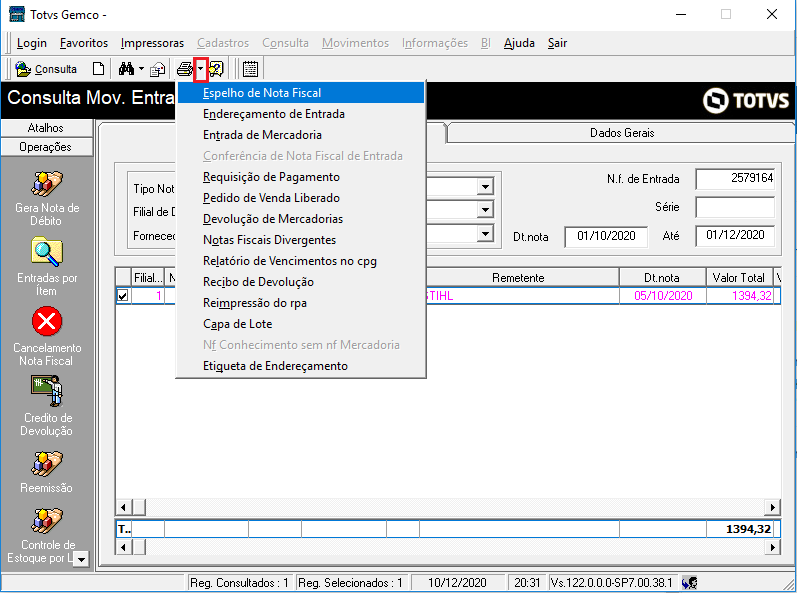797x593 pixels.
Task: Click the Totvs Gemco title bar icon
Action: [x=17, y=14]
